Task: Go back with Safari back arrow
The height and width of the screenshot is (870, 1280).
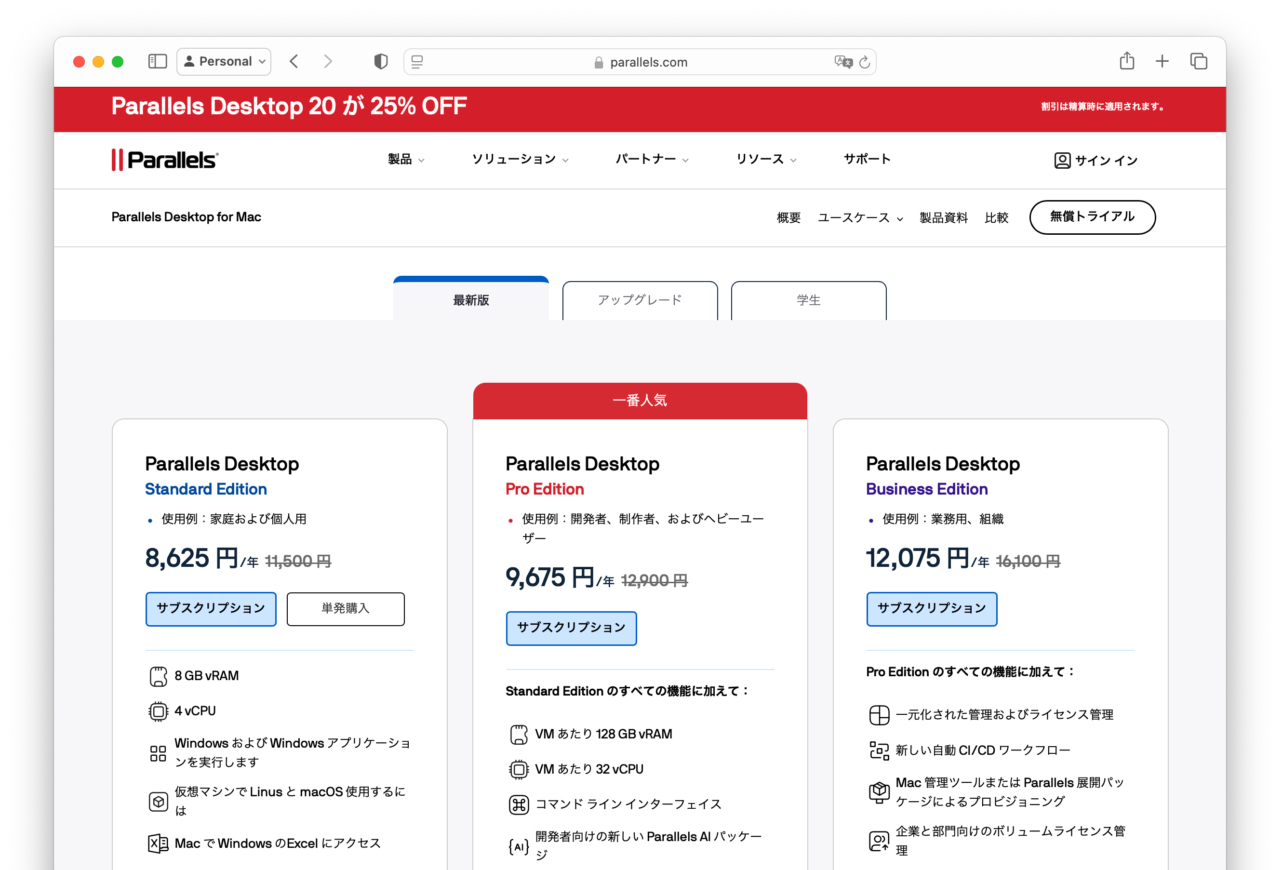Action: [294, 61]
